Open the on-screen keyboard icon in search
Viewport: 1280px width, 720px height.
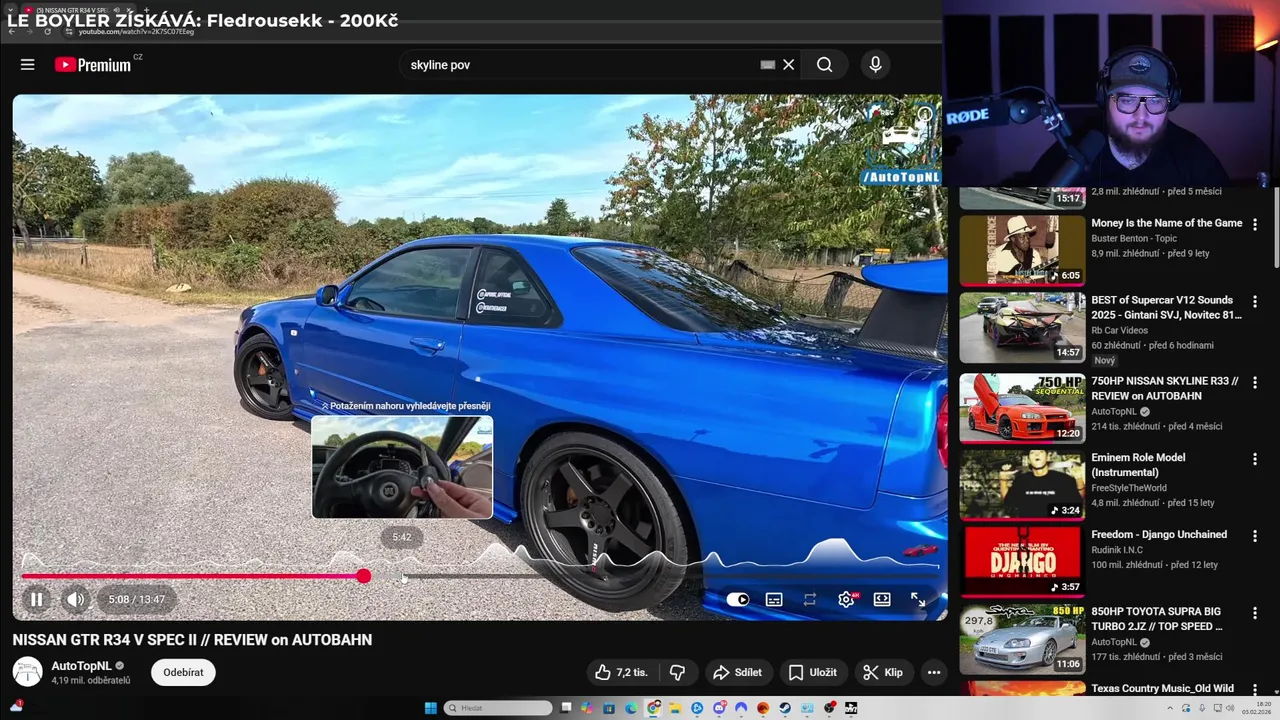[767, 64]
